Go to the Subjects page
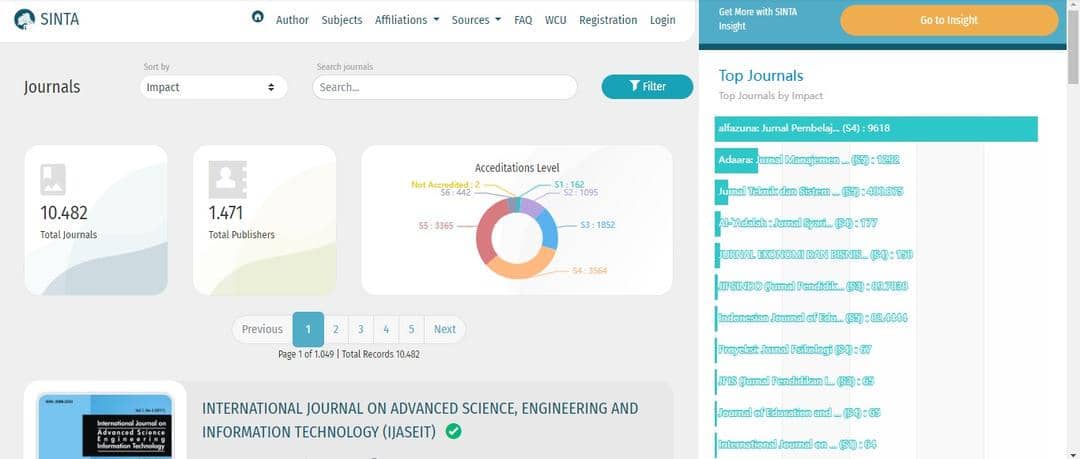The width and height of the screenshot is (1080, 459). (342, 20)
